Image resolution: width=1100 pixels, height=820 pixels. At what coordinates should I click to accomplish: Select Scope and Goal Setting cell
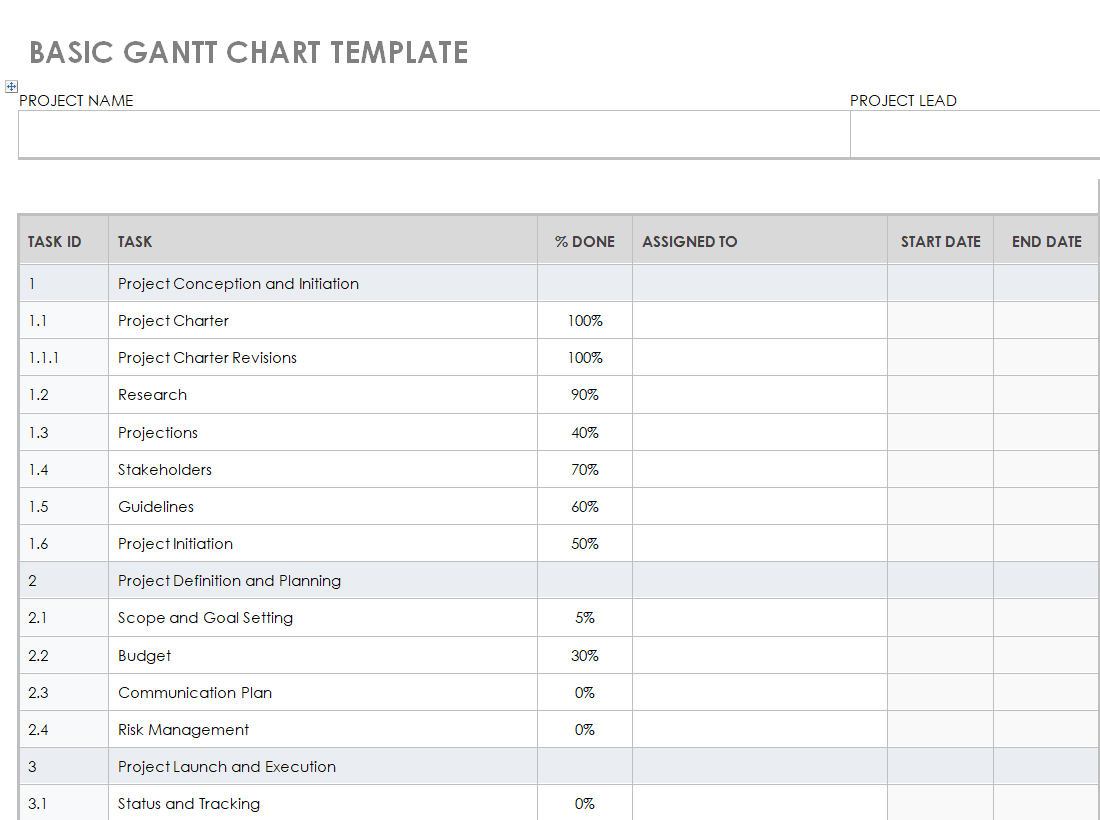pyautogui.click(x=323, y=618)
